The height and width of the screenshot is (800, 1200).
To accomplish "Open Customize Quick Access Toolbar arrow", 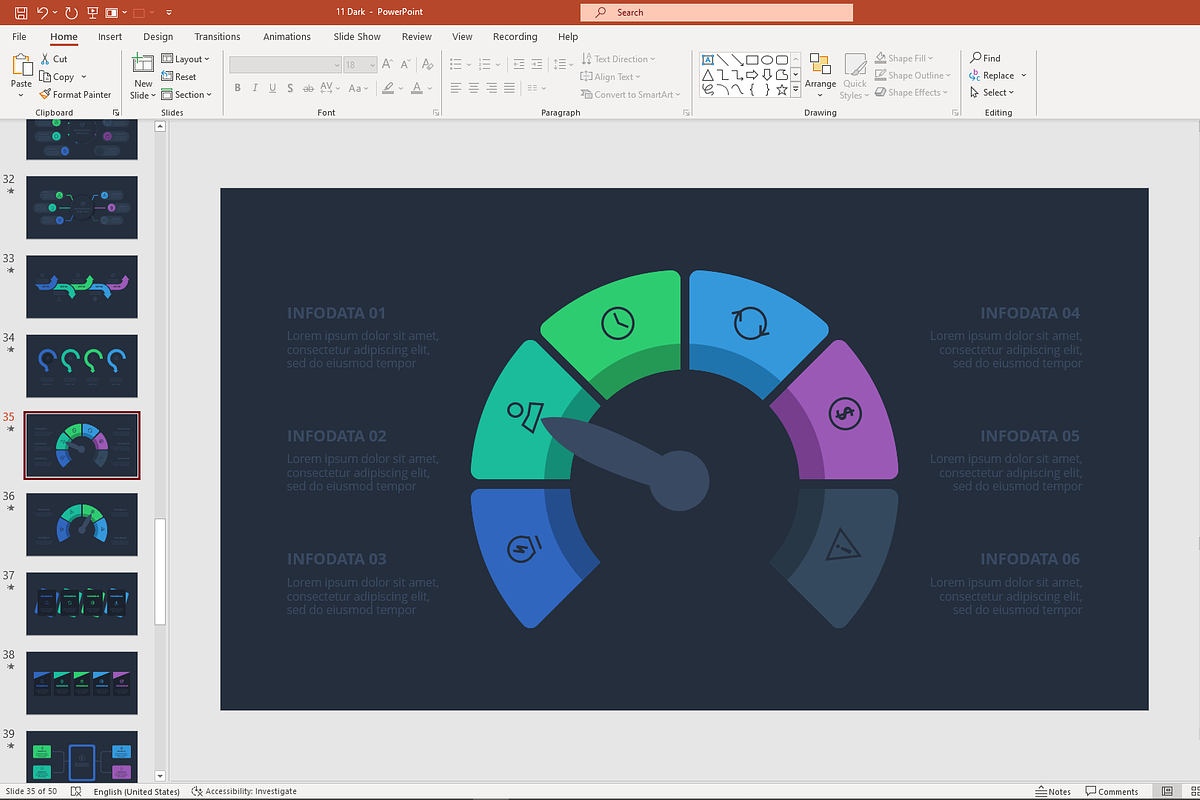I will tap(168, 13).
